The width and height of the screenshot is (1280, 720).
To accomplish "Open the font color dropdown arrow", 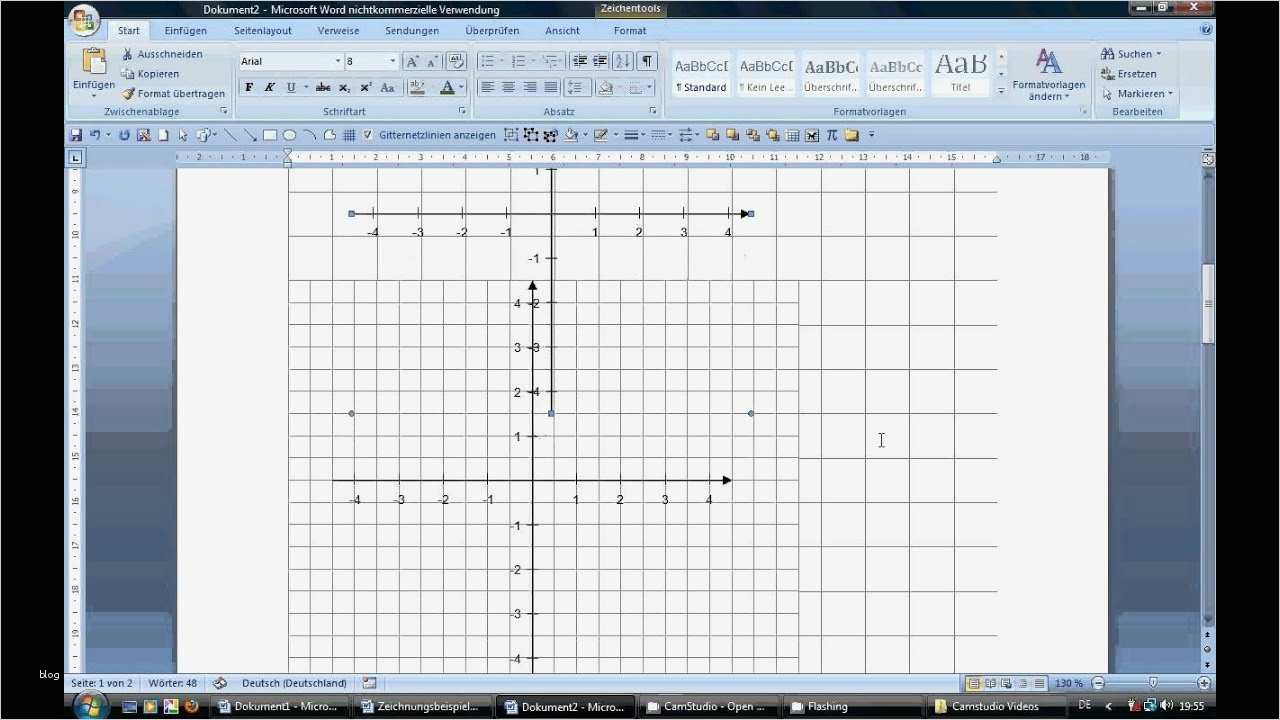I will 461,88.
